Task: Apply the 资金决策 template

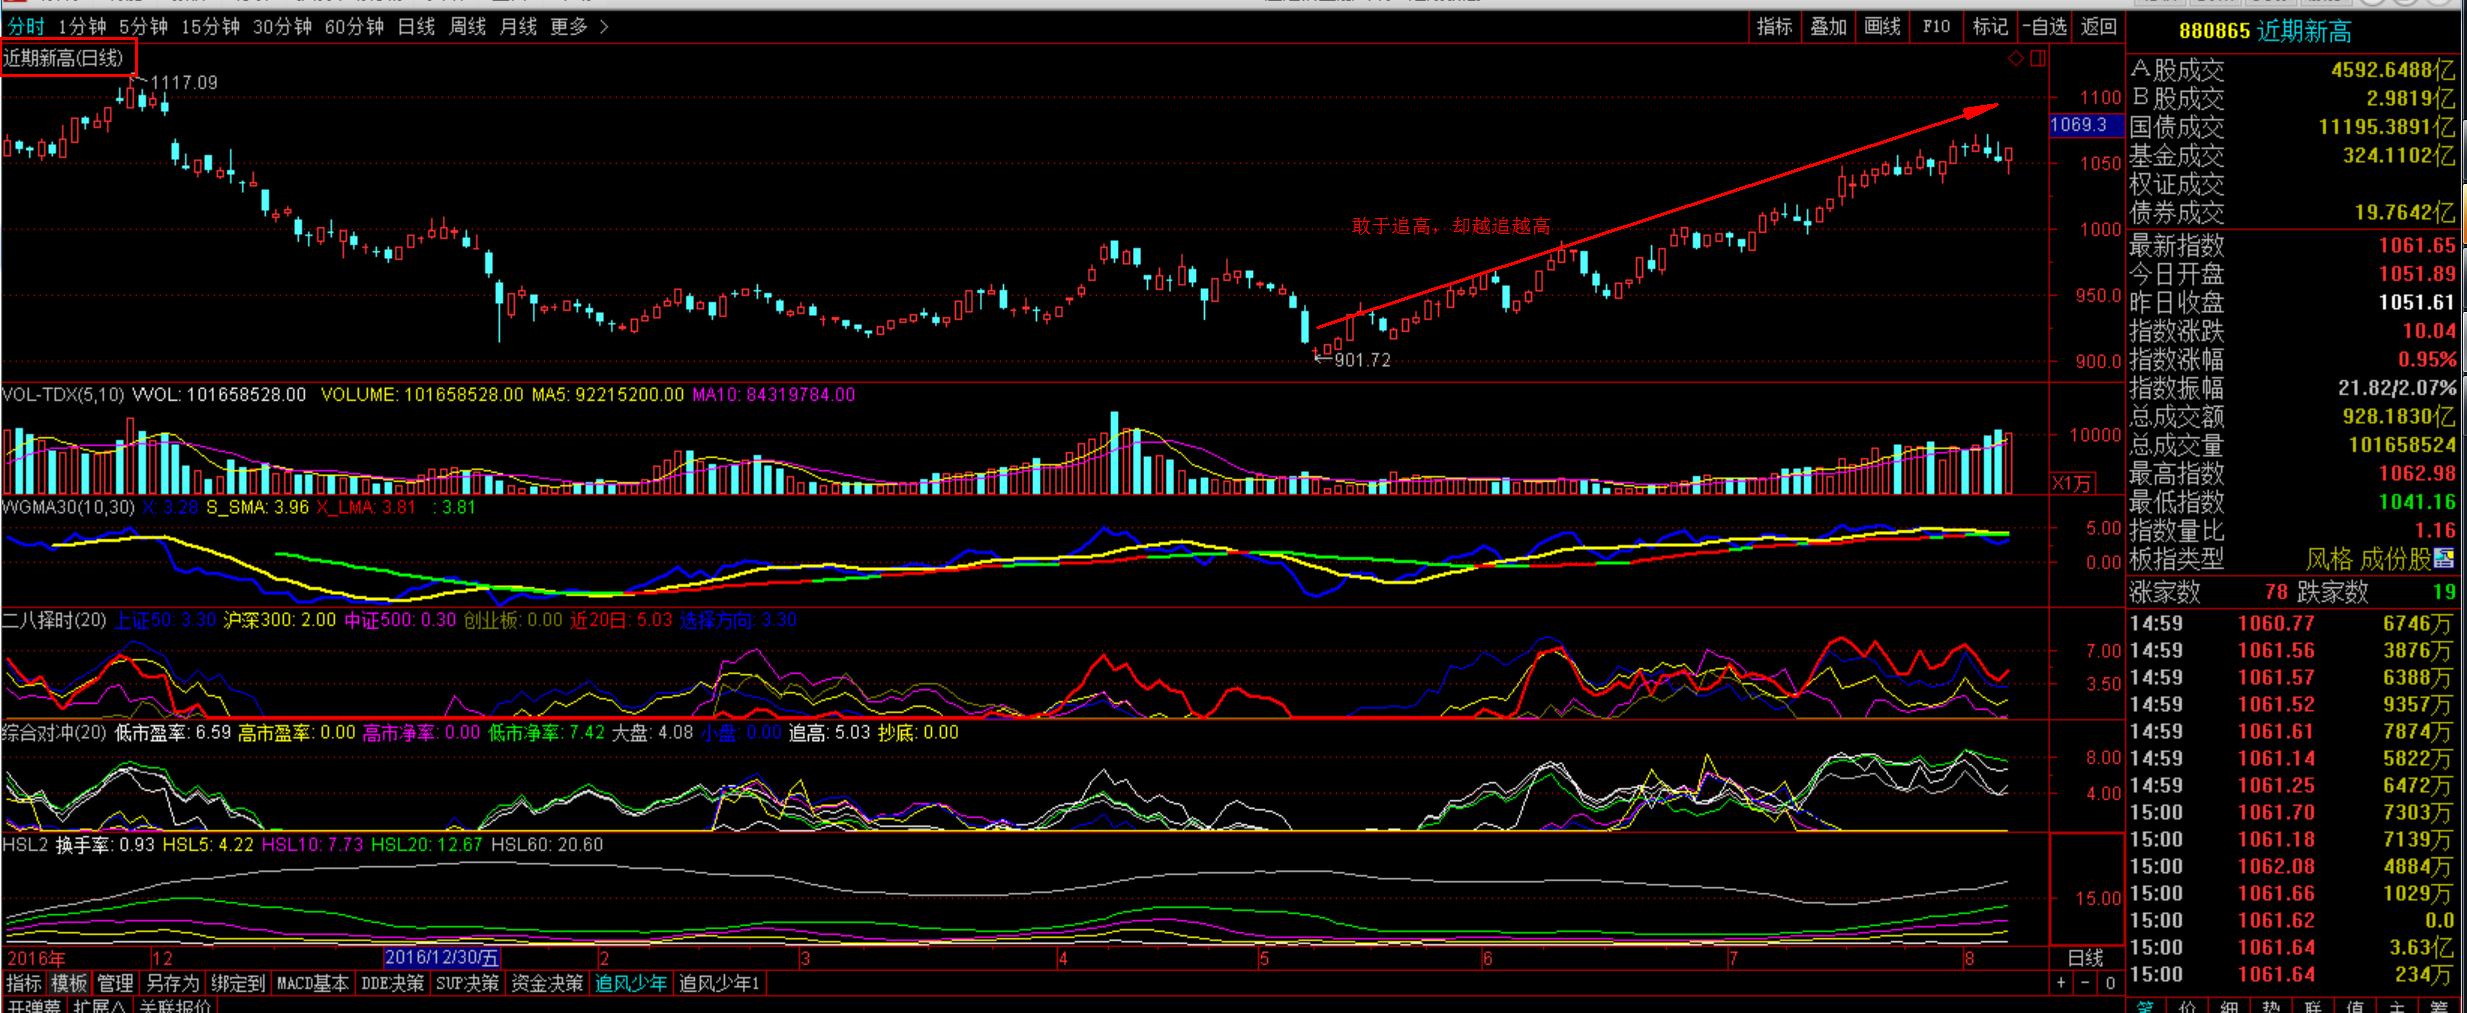Action: [547, 983]
